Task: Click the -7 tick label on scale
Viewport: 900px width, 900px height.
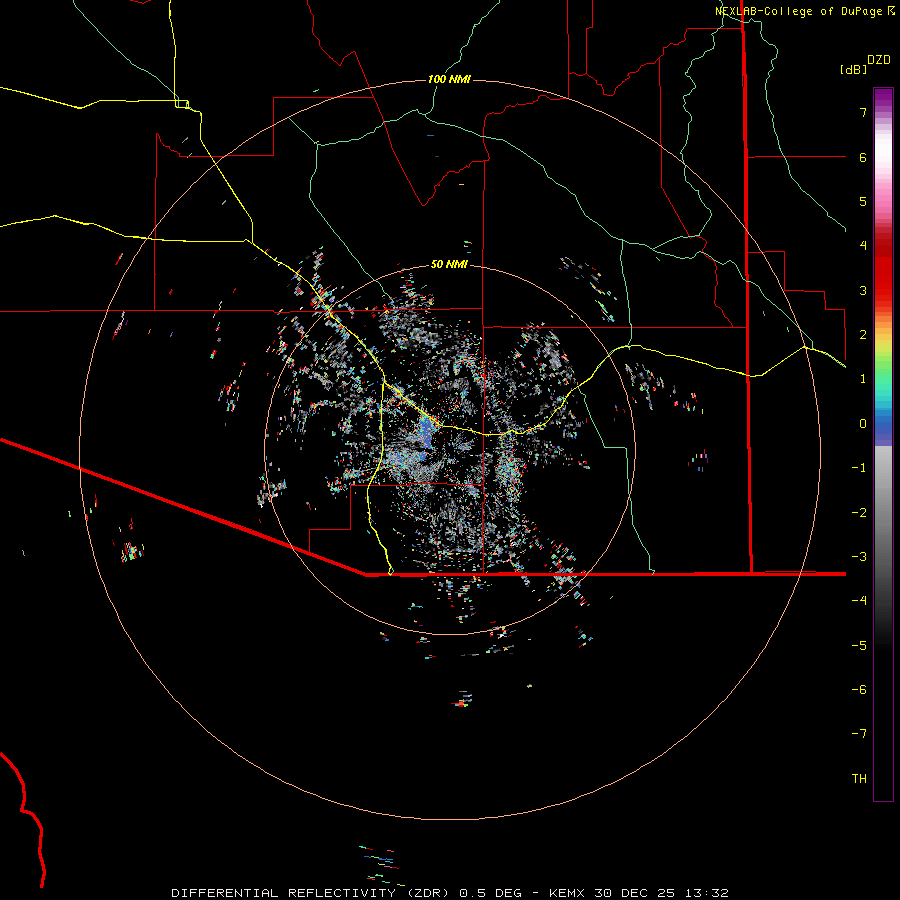Action: pyautogui.click(x=858, y=734)
